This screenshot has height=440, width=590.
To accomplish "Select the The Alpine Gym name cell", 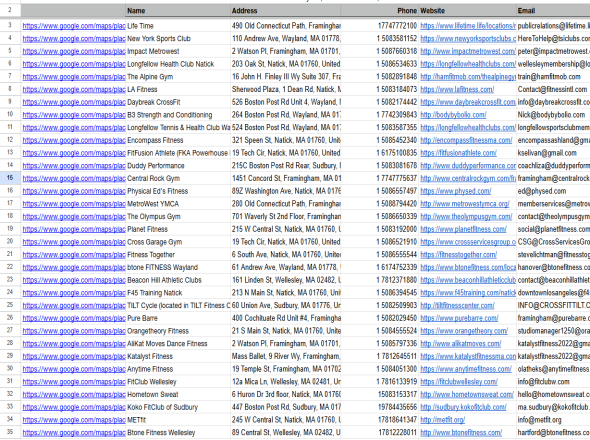I will (x=178, y=76).
